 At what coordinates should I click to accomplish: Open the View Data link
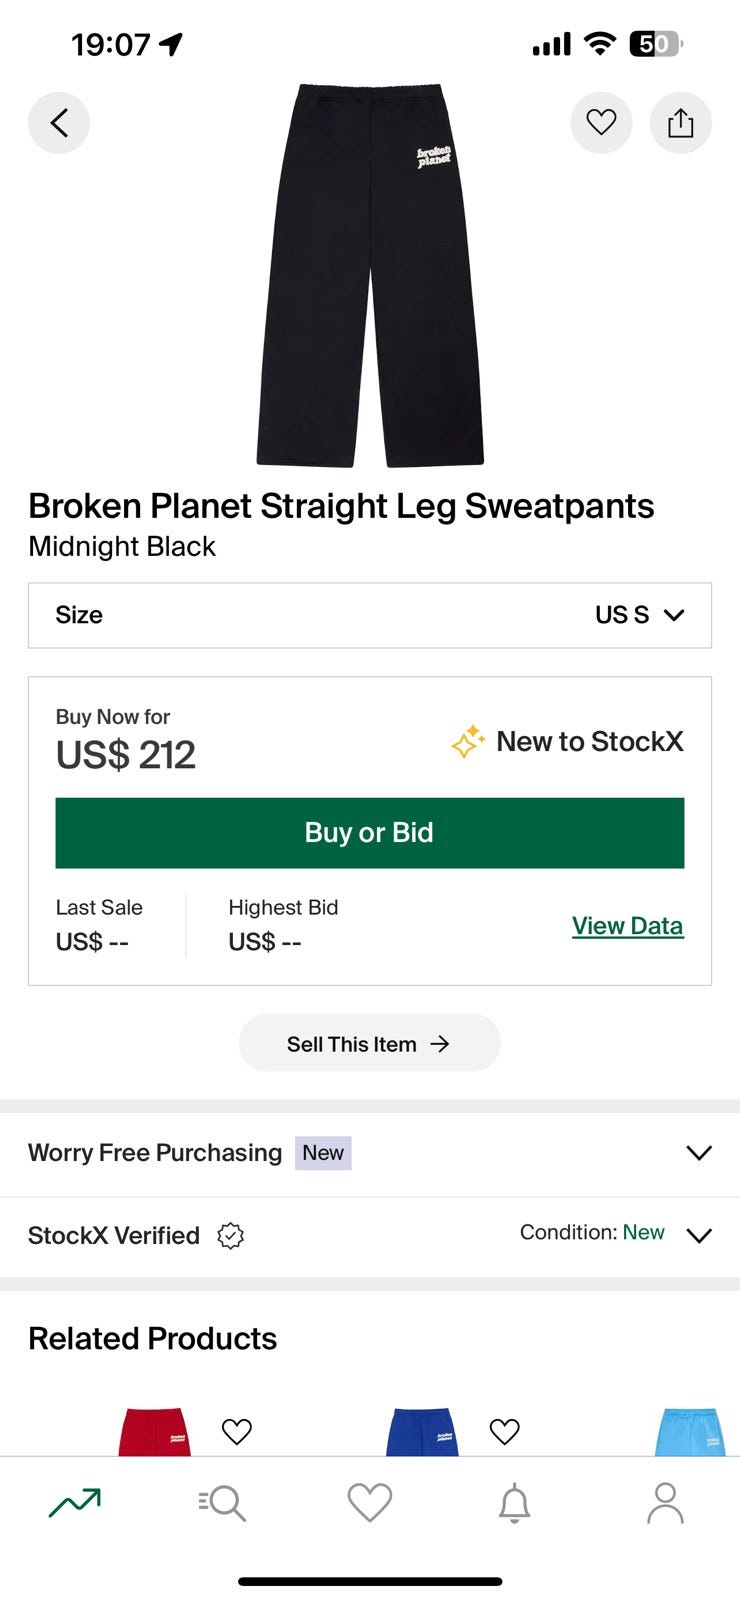point(627,926)
